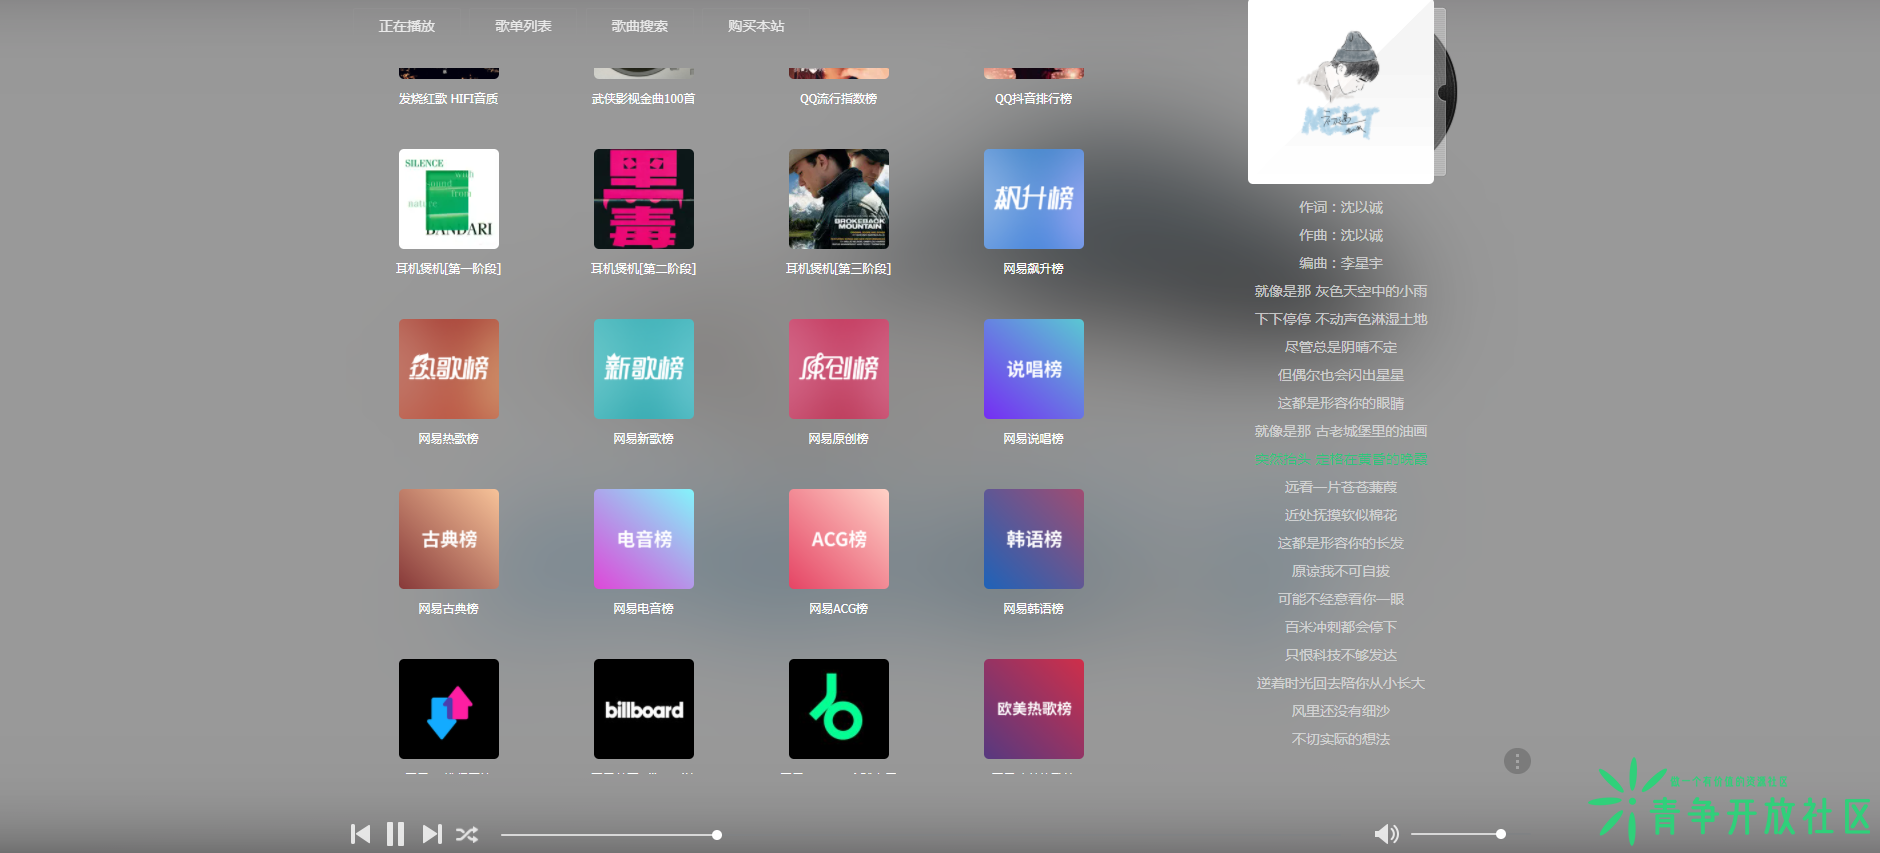Select the 原创榜 pink chart icon
Image resolution: width=1880 pixels, height=853 pixels.
pos(839,369)
